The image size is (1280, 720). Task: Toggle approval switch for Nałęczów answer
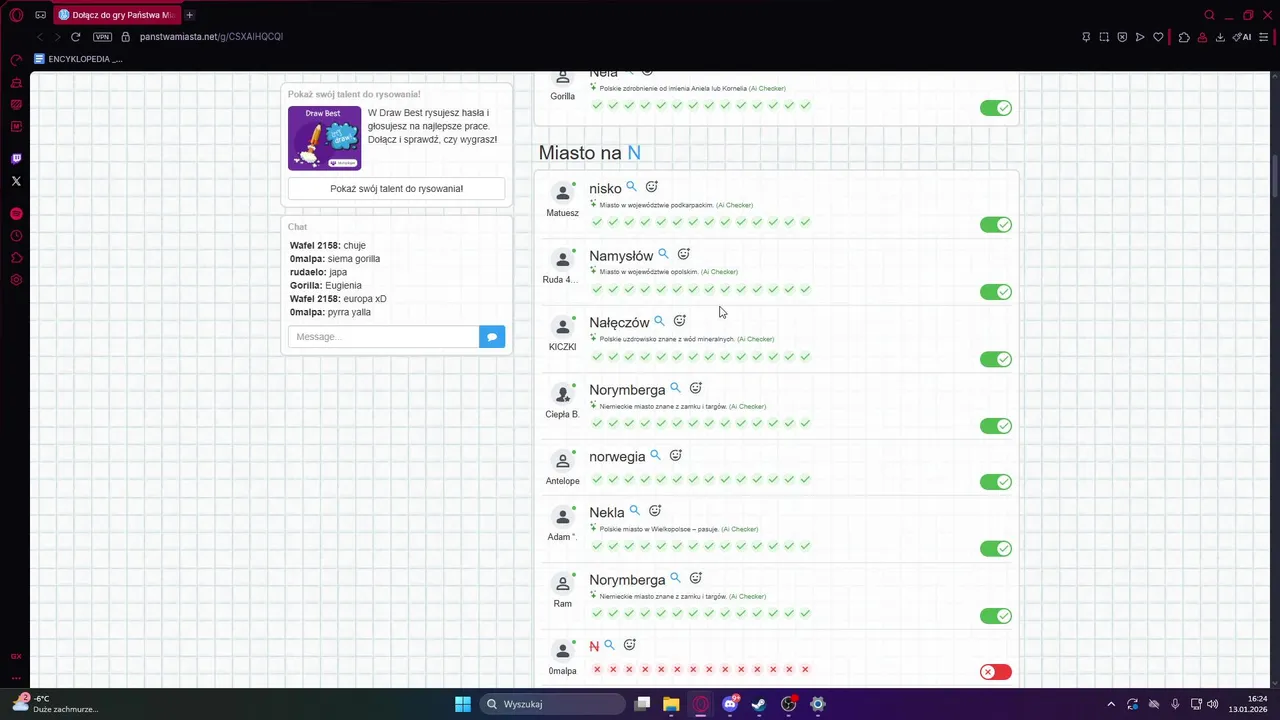click(x=996, y=359)
